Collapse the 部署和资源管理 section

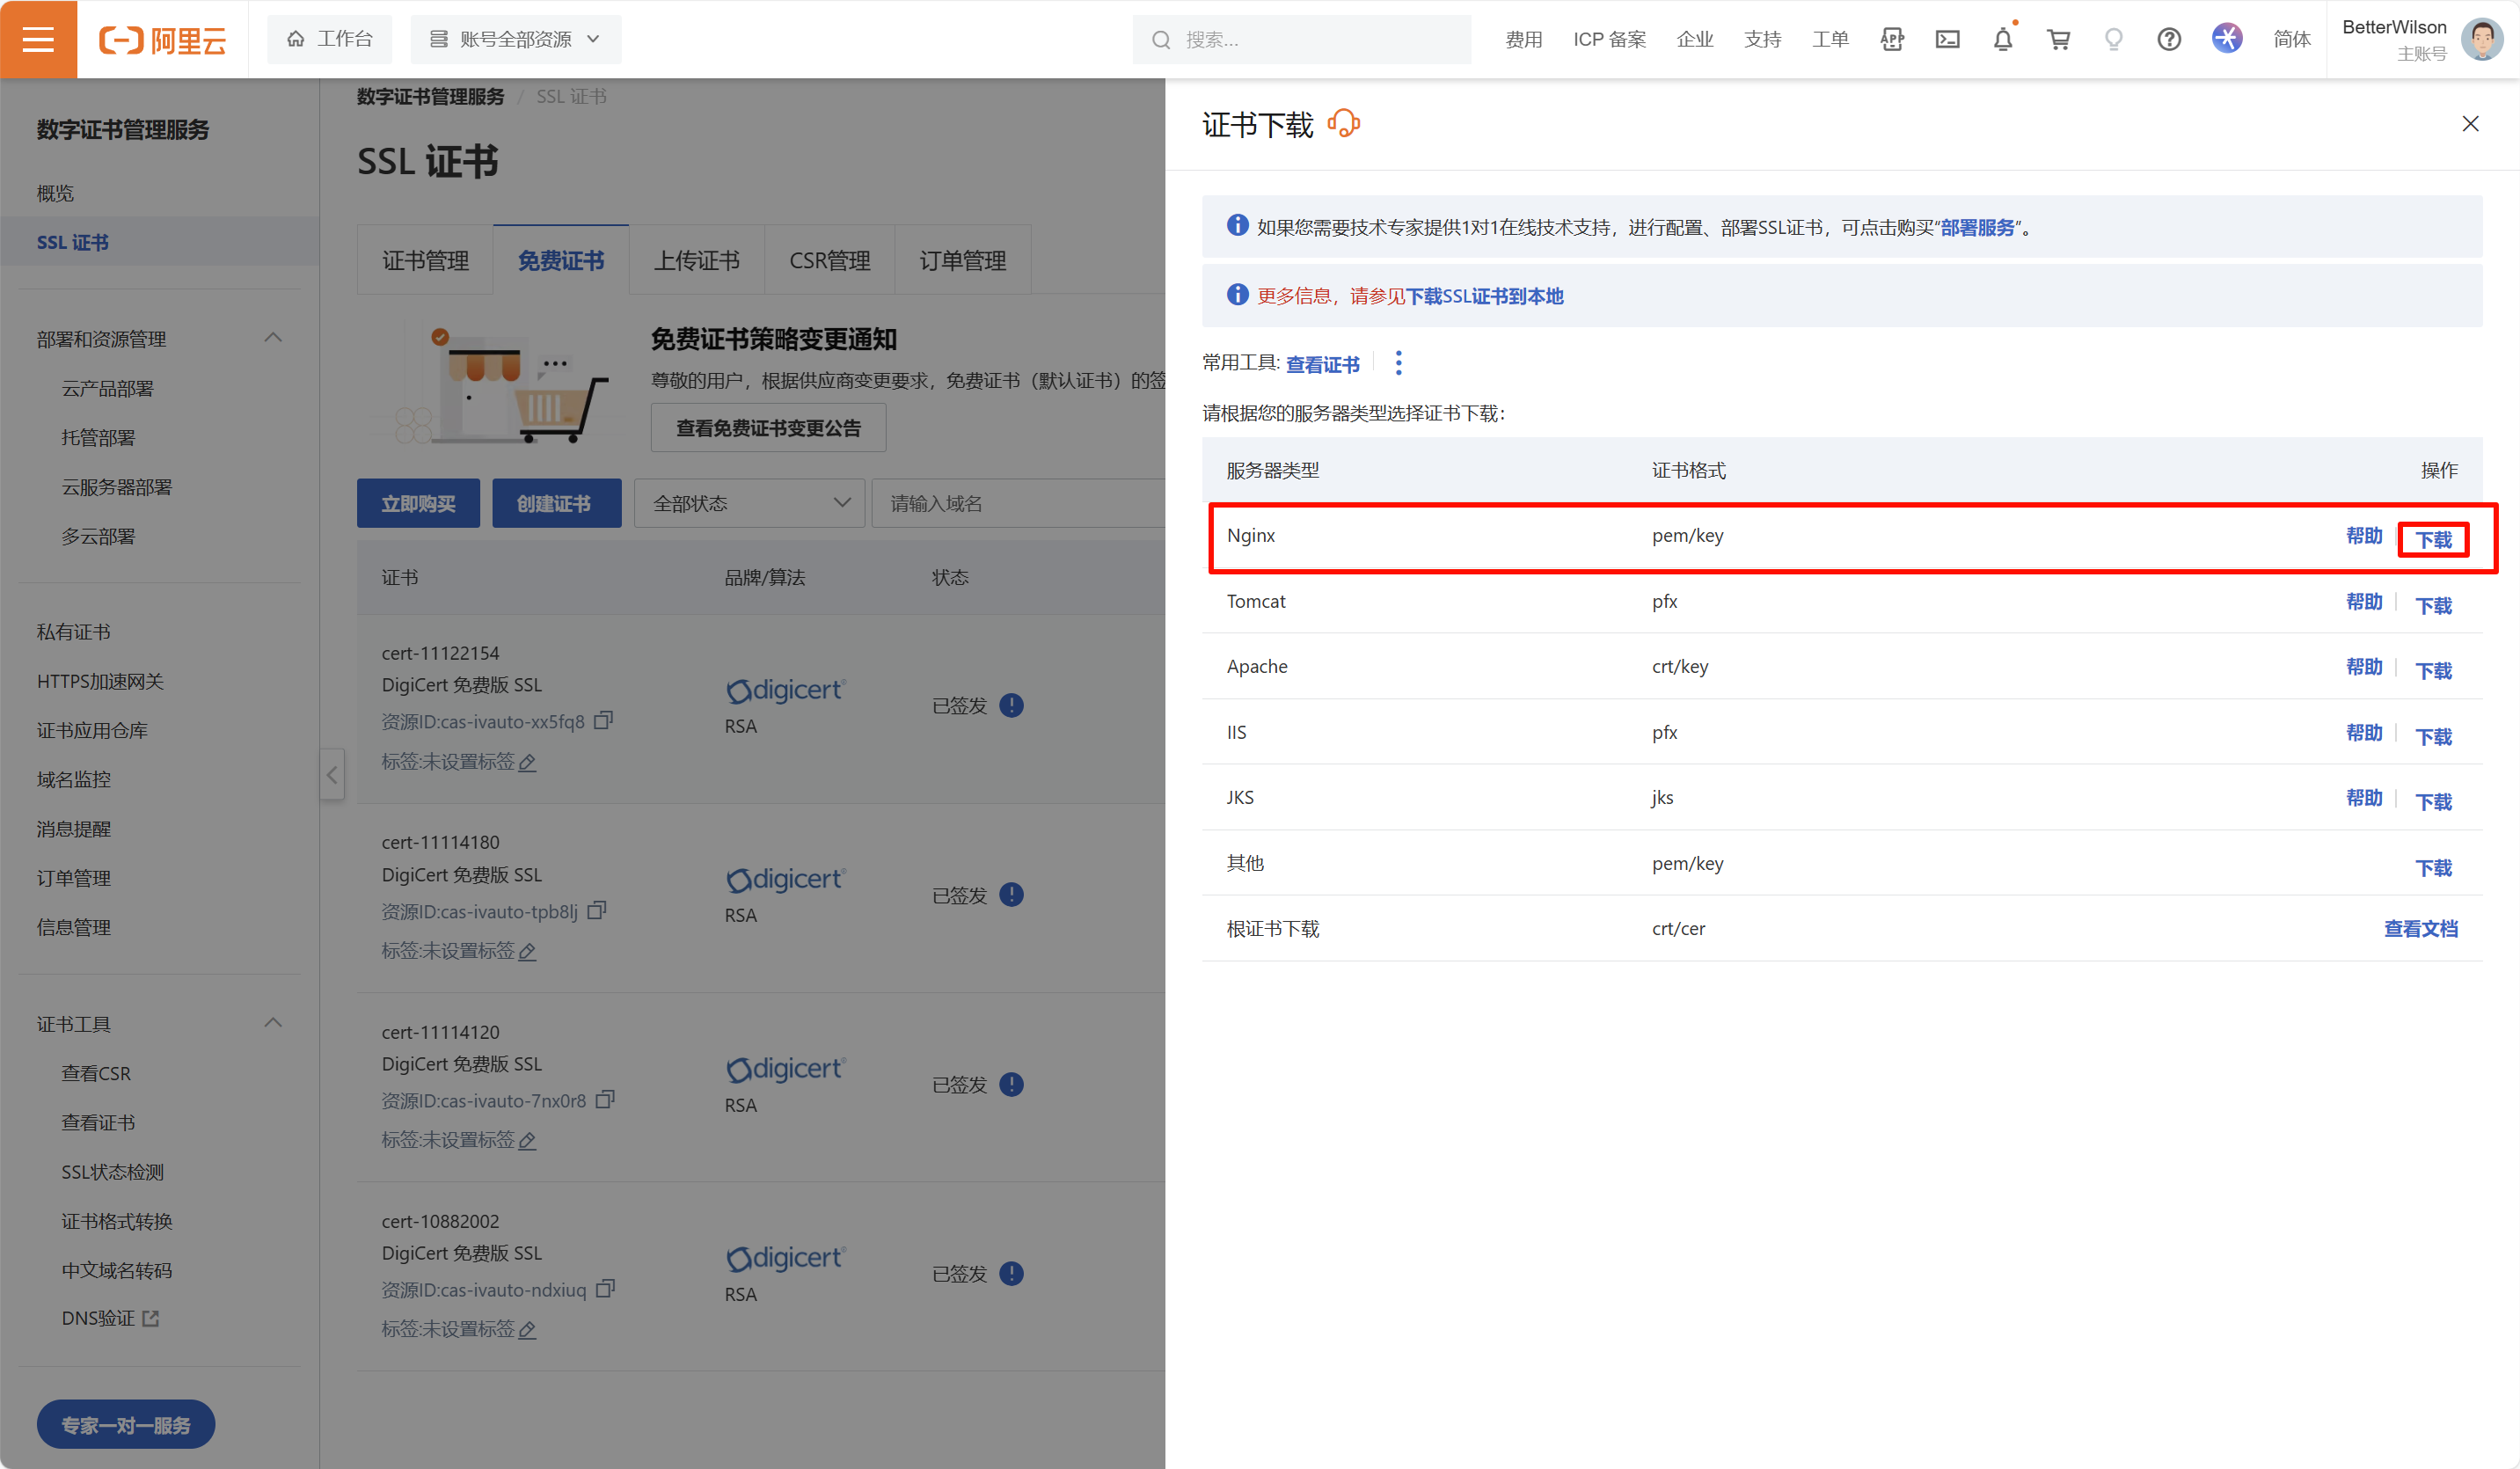[273, 338]
